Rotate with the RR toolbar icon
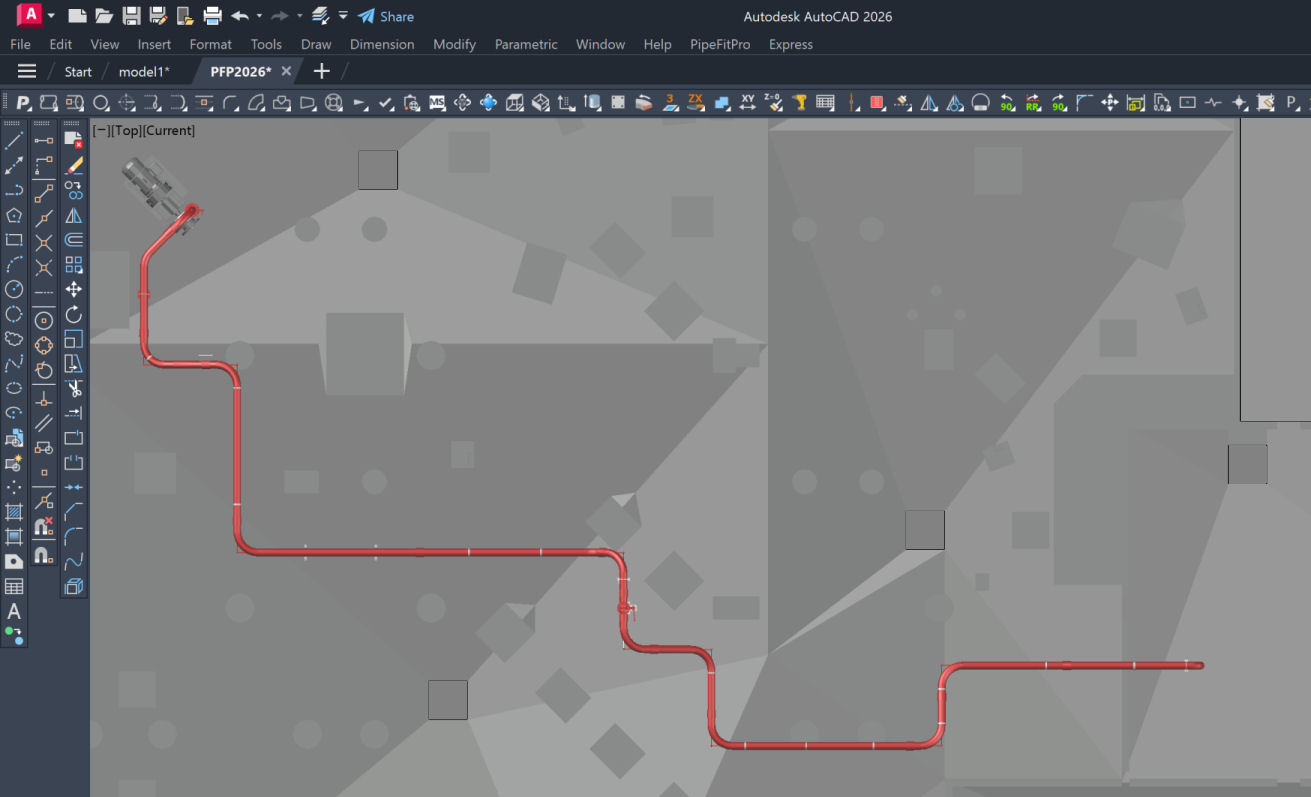This screenshot has width=1311, height=797. 1033,102
